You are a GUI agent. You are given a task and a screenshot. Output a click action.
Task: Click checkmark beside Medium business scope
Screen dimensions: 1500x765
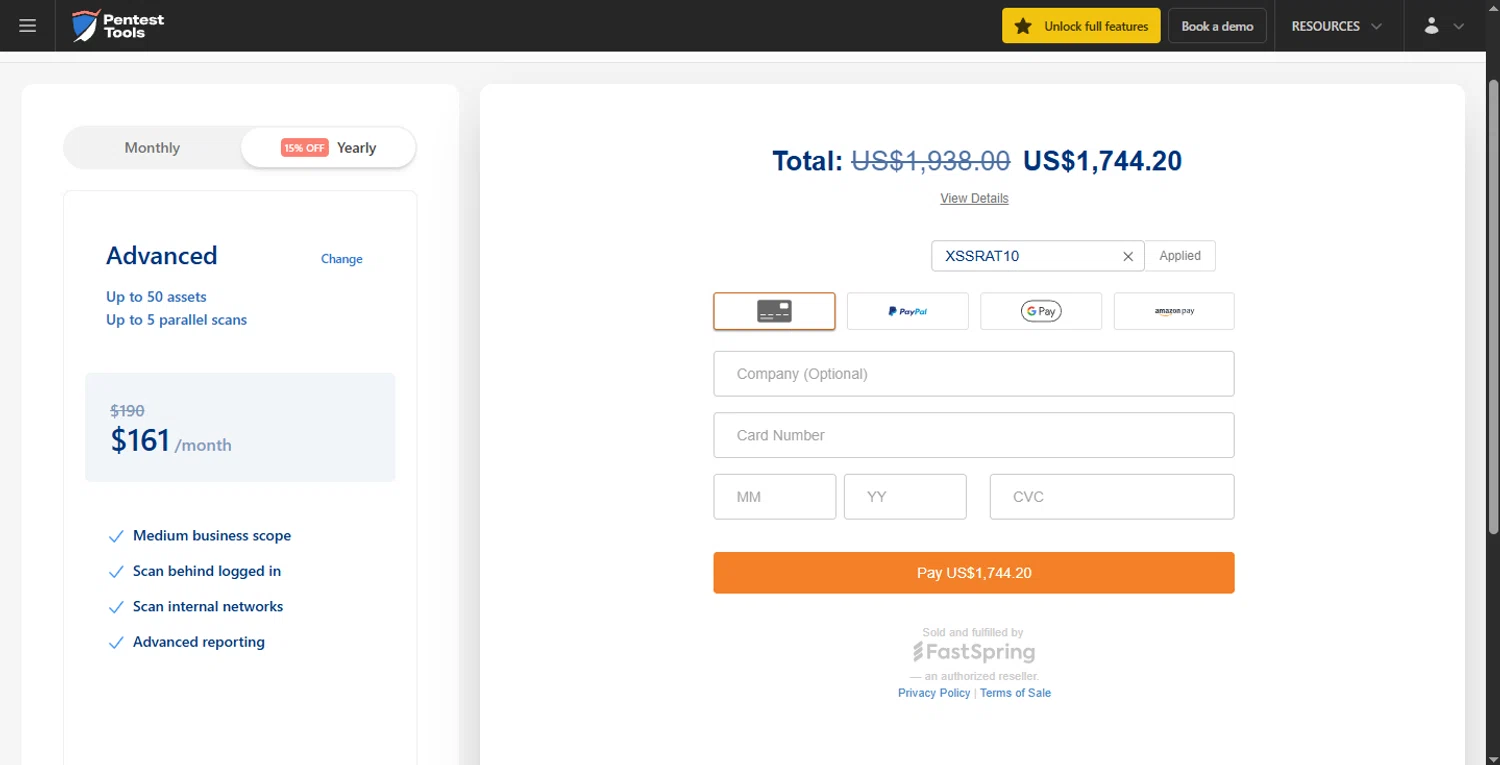[x=115, y=537]
